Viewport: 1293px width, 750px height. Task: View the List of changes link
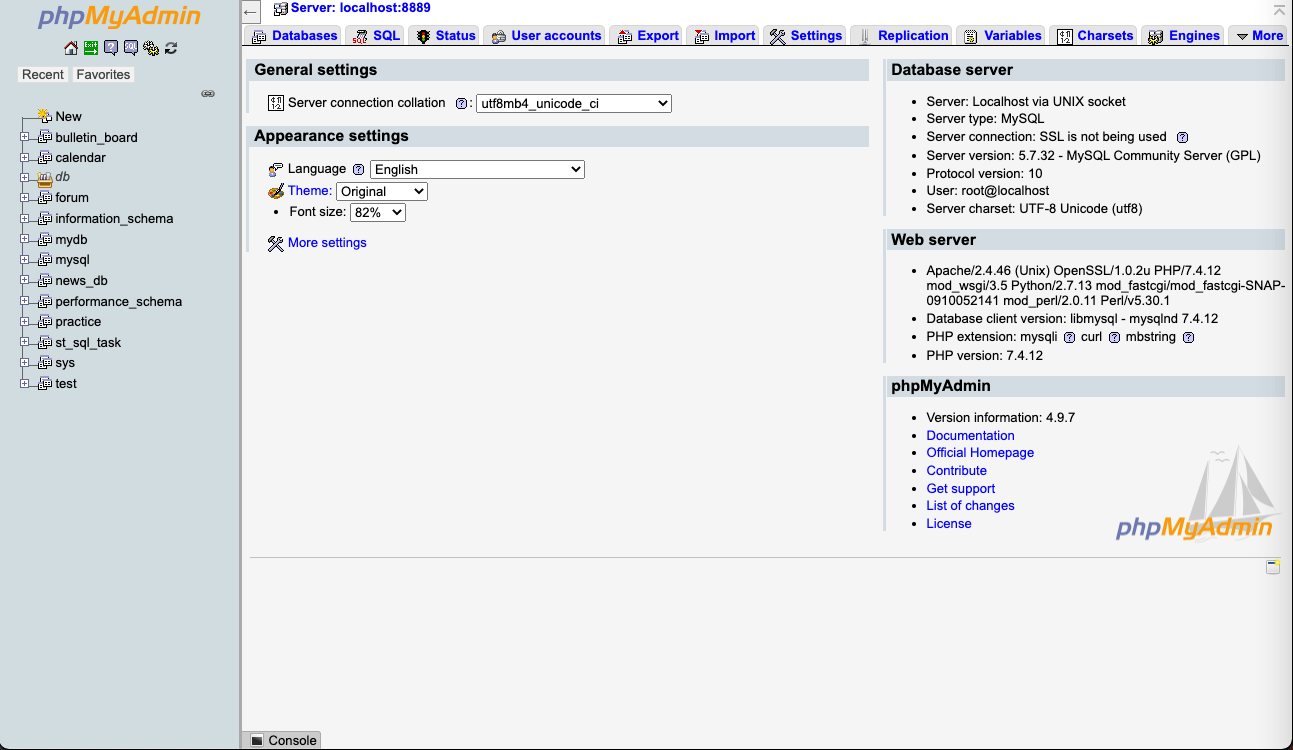[970, 505]
